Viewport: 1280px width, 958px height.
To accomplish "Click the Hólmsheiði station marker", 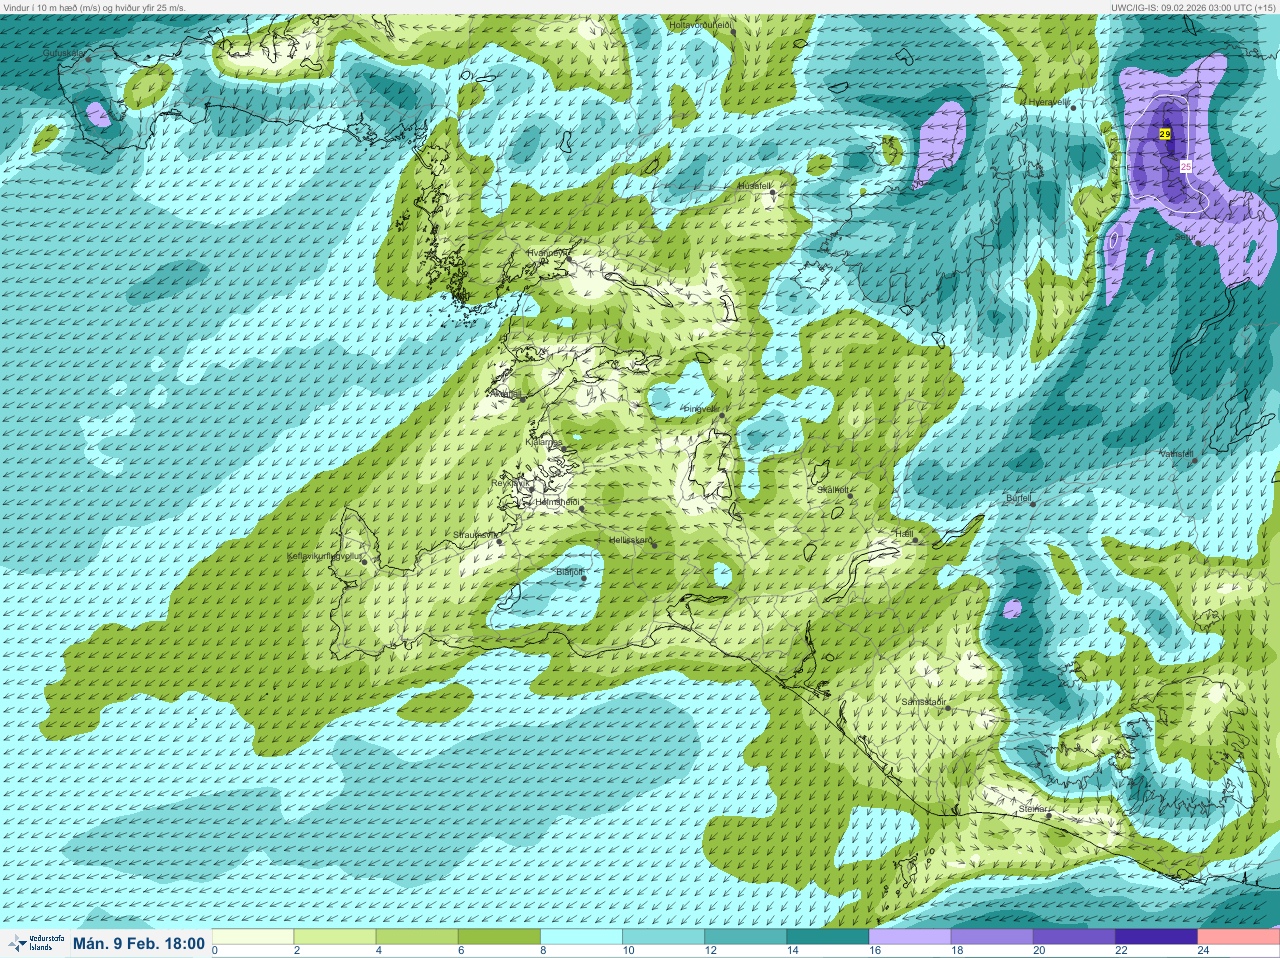I will [x=582, y=509].
